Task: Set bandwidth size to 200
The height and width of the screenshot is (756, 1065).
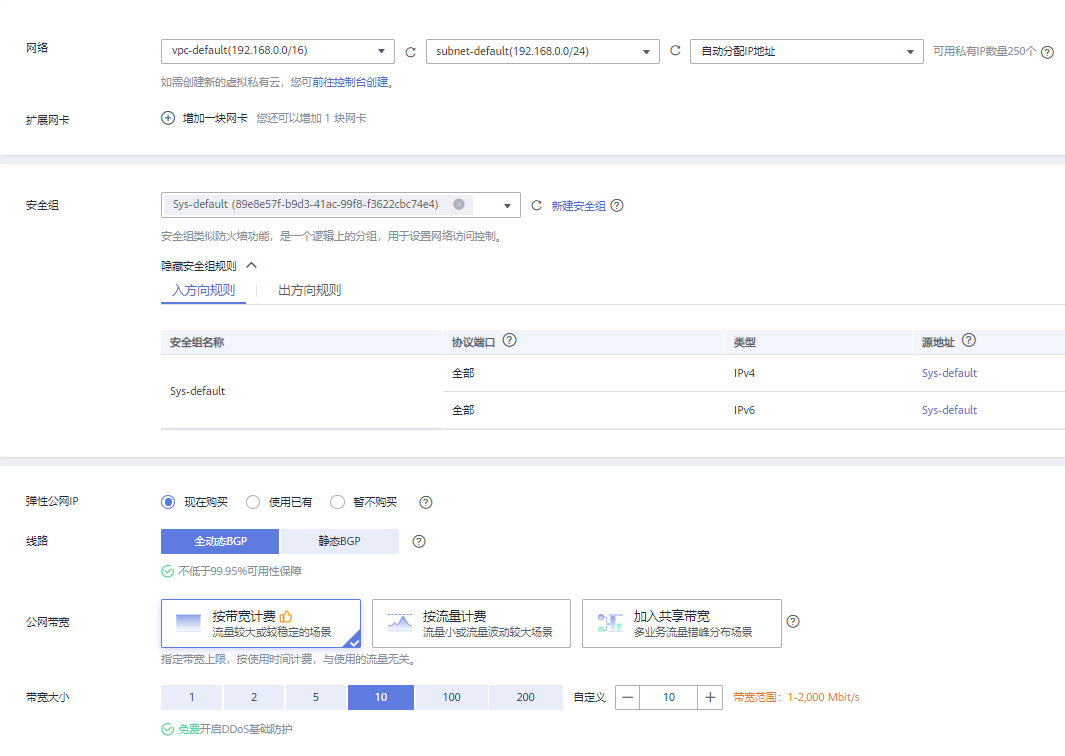Action: (526, 698)
